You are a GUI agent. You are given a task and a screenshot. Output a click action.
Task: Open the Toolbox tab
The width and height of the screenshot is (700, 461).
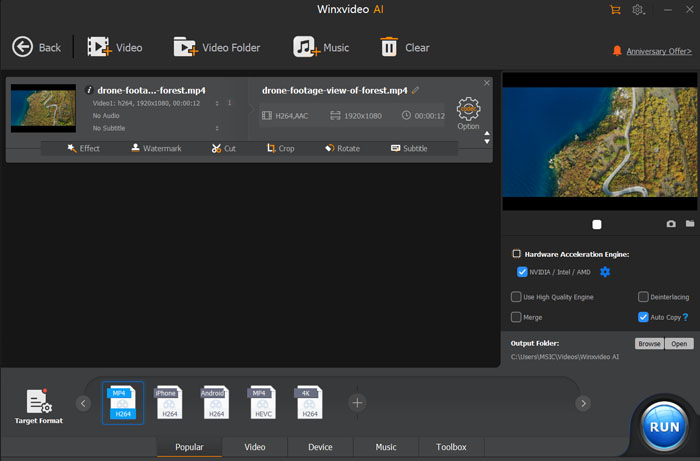(x=451, y=447)
